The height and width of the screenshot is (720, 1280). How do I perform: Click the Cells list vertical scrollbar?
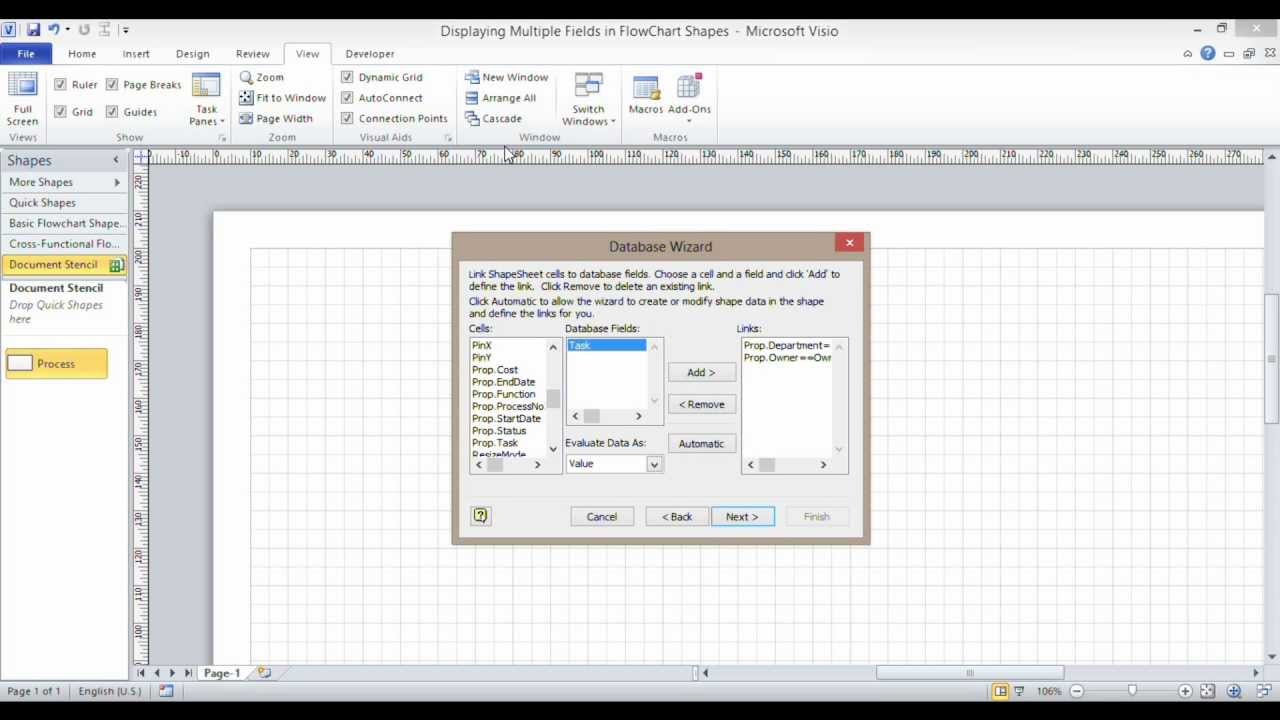pos(553,397)
